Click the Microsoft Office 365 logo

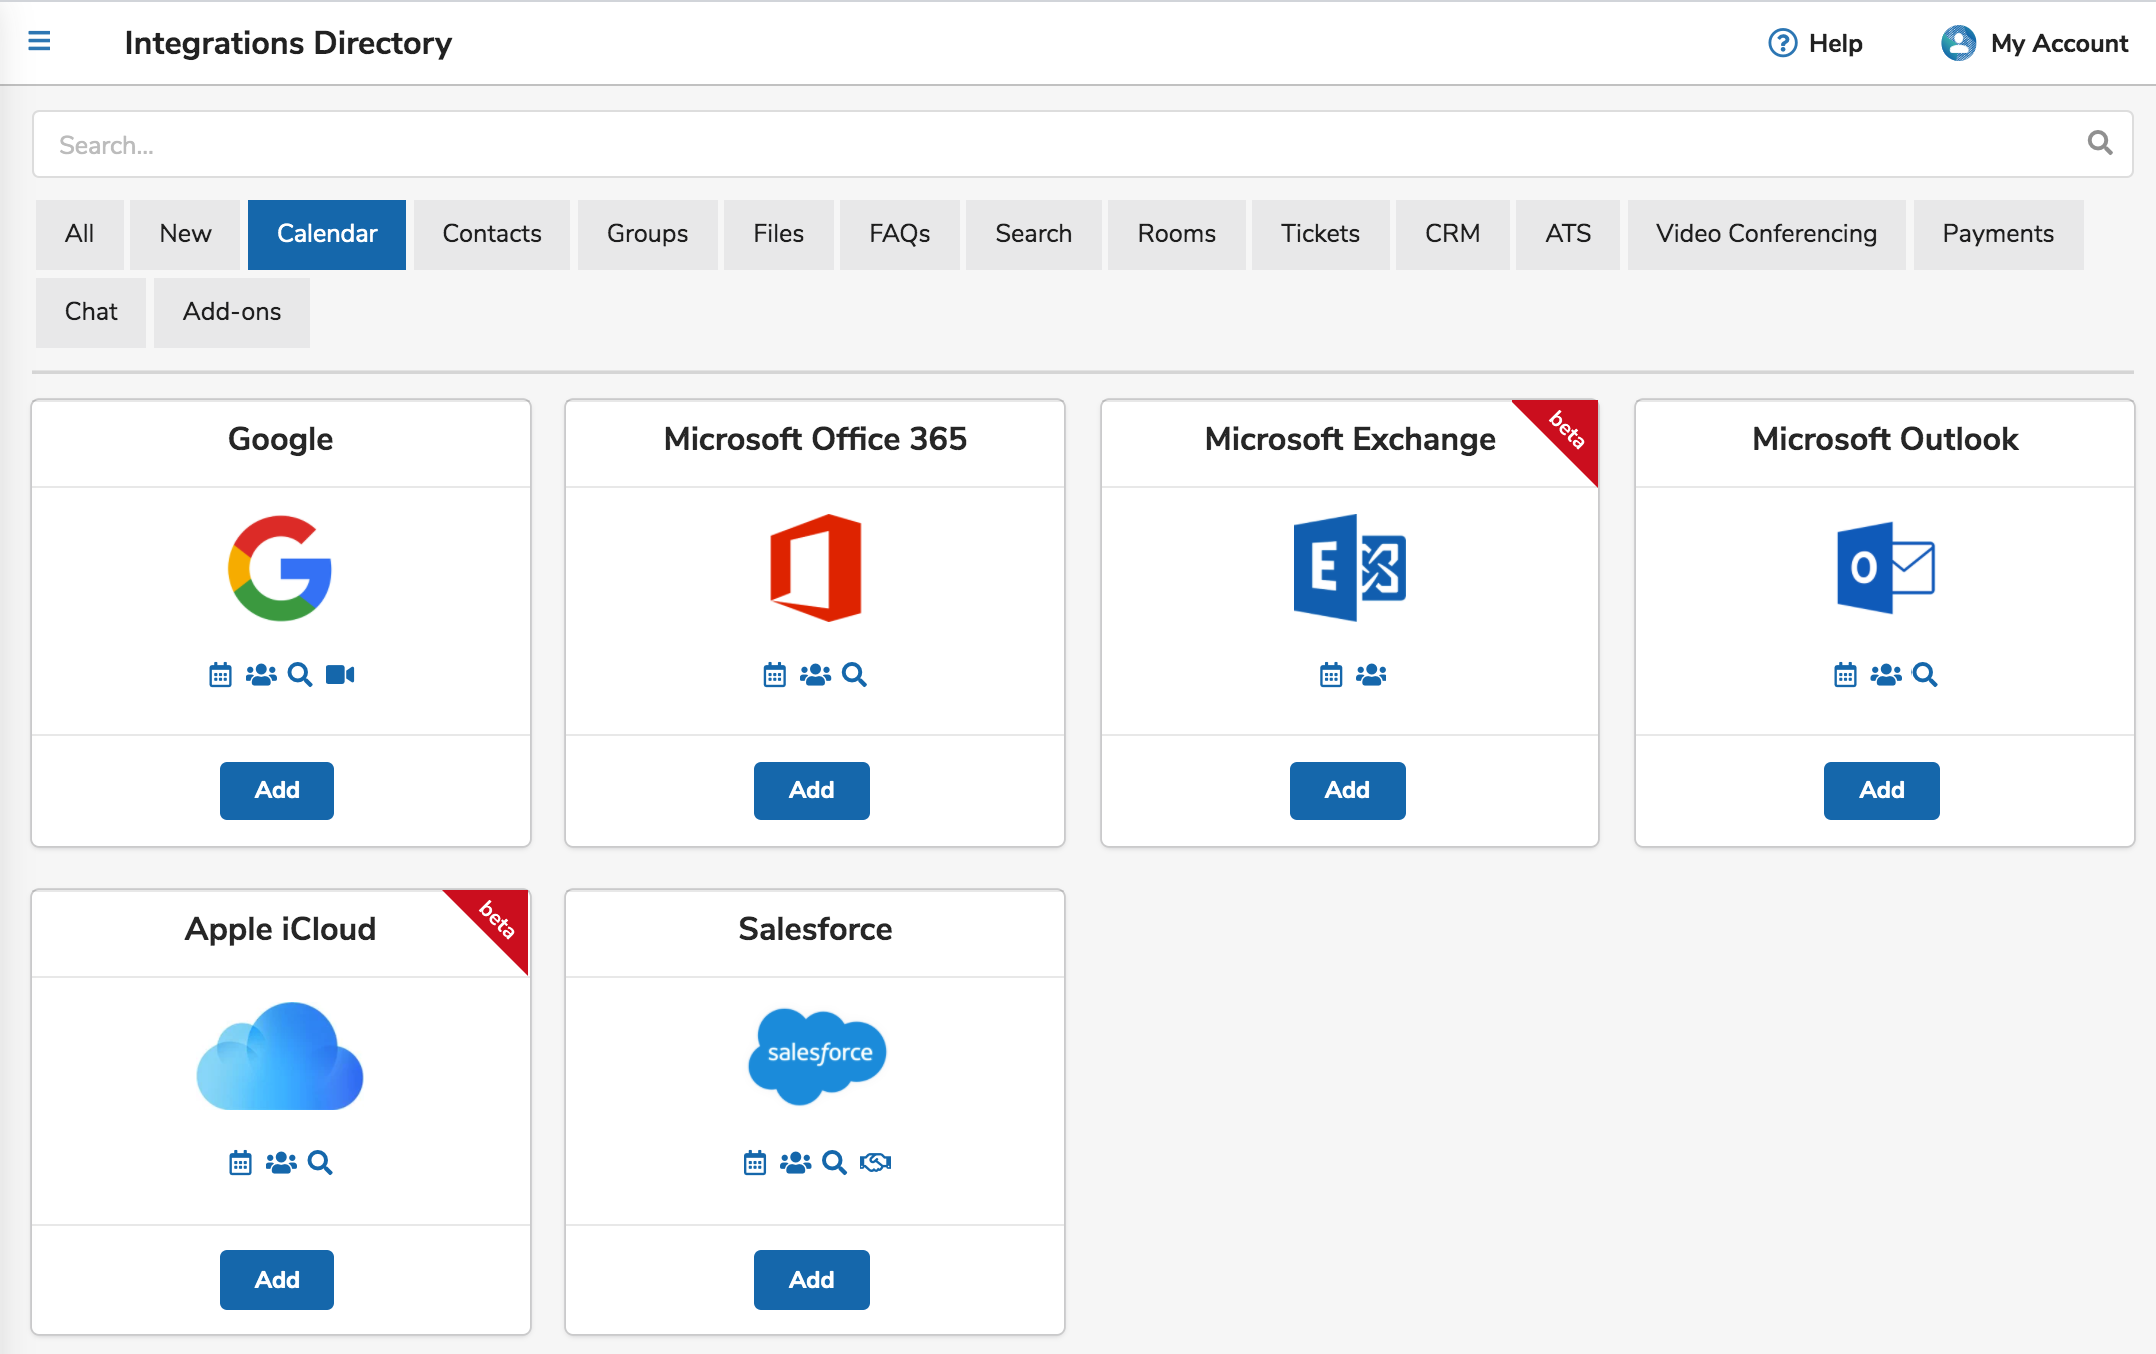pos(815,568)
